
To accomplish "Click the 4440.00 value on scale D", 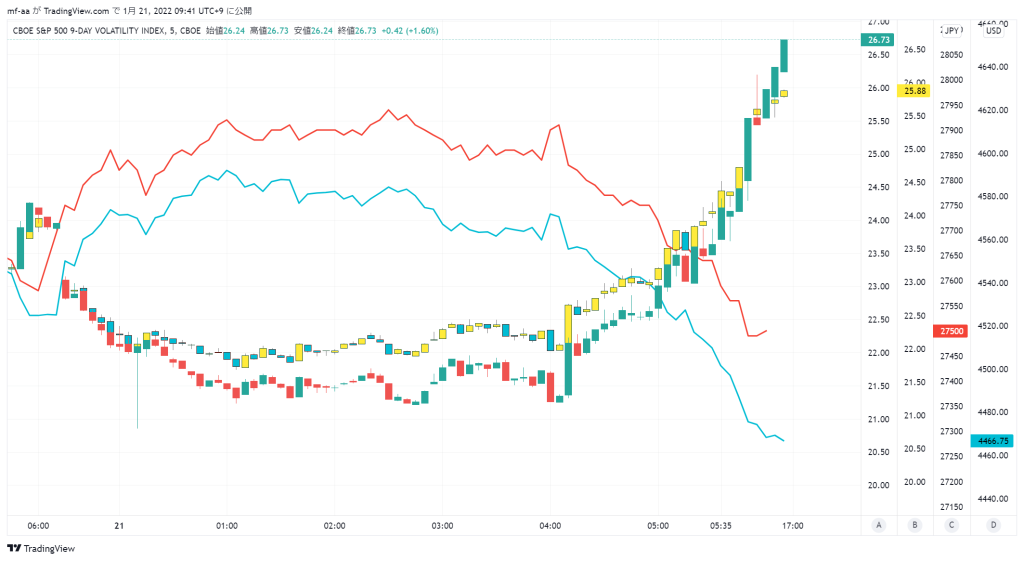I will pyautogui.click(x=993, y=498).
